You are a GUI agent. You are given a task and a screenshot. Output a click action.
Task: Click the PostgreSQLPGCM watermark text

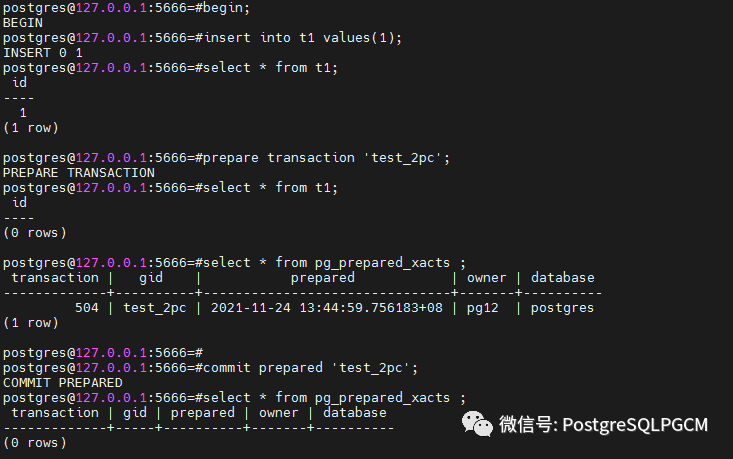[635, 425]
